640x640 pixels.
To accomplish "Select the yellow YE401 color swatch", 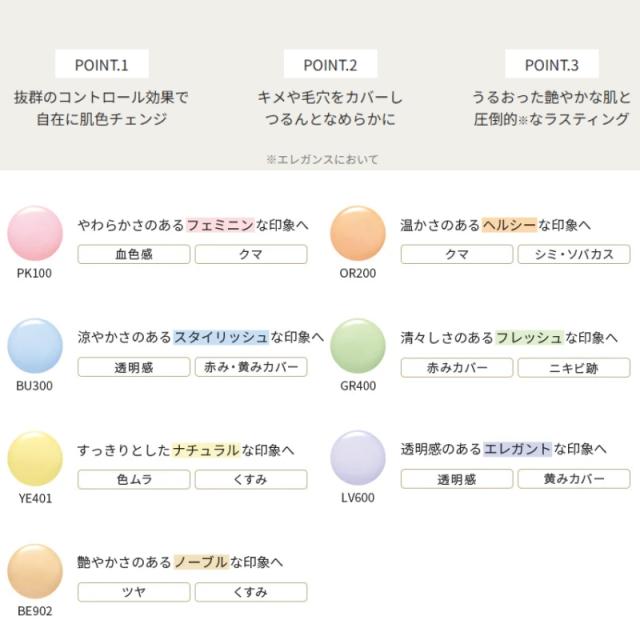I will [35, 458].
